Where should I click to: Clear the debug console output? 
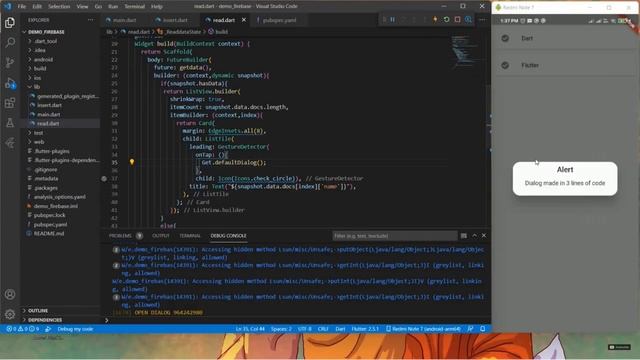(x=464, y=236)
